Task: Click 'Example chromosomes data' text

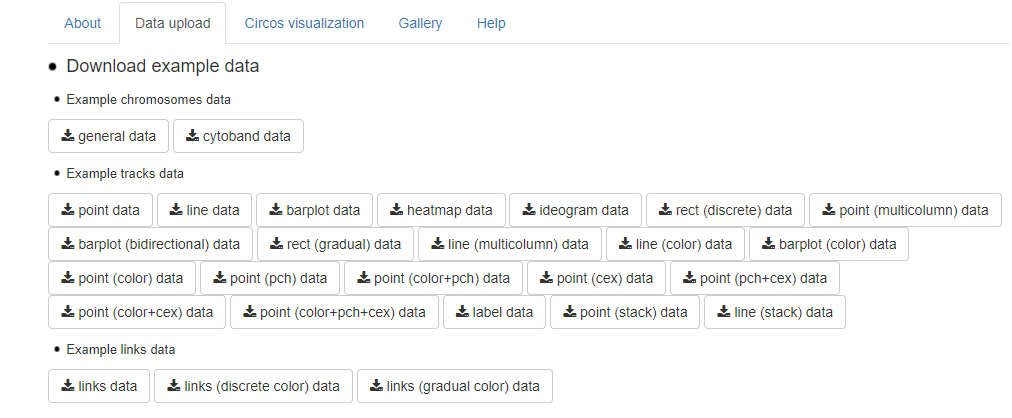Action: 148,100
